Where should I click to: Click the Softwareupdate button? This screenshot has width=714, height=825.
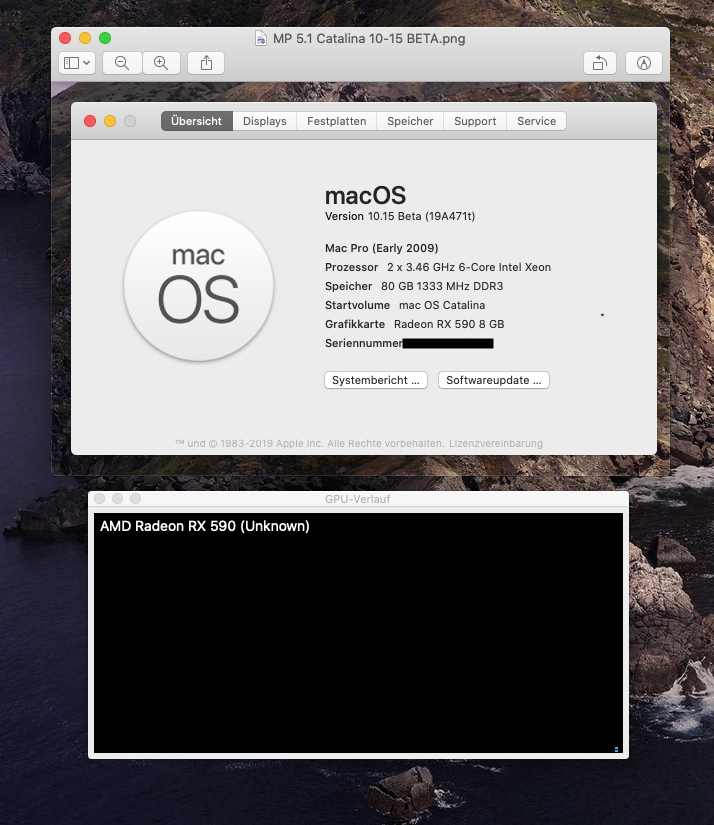tap(494, 380)
